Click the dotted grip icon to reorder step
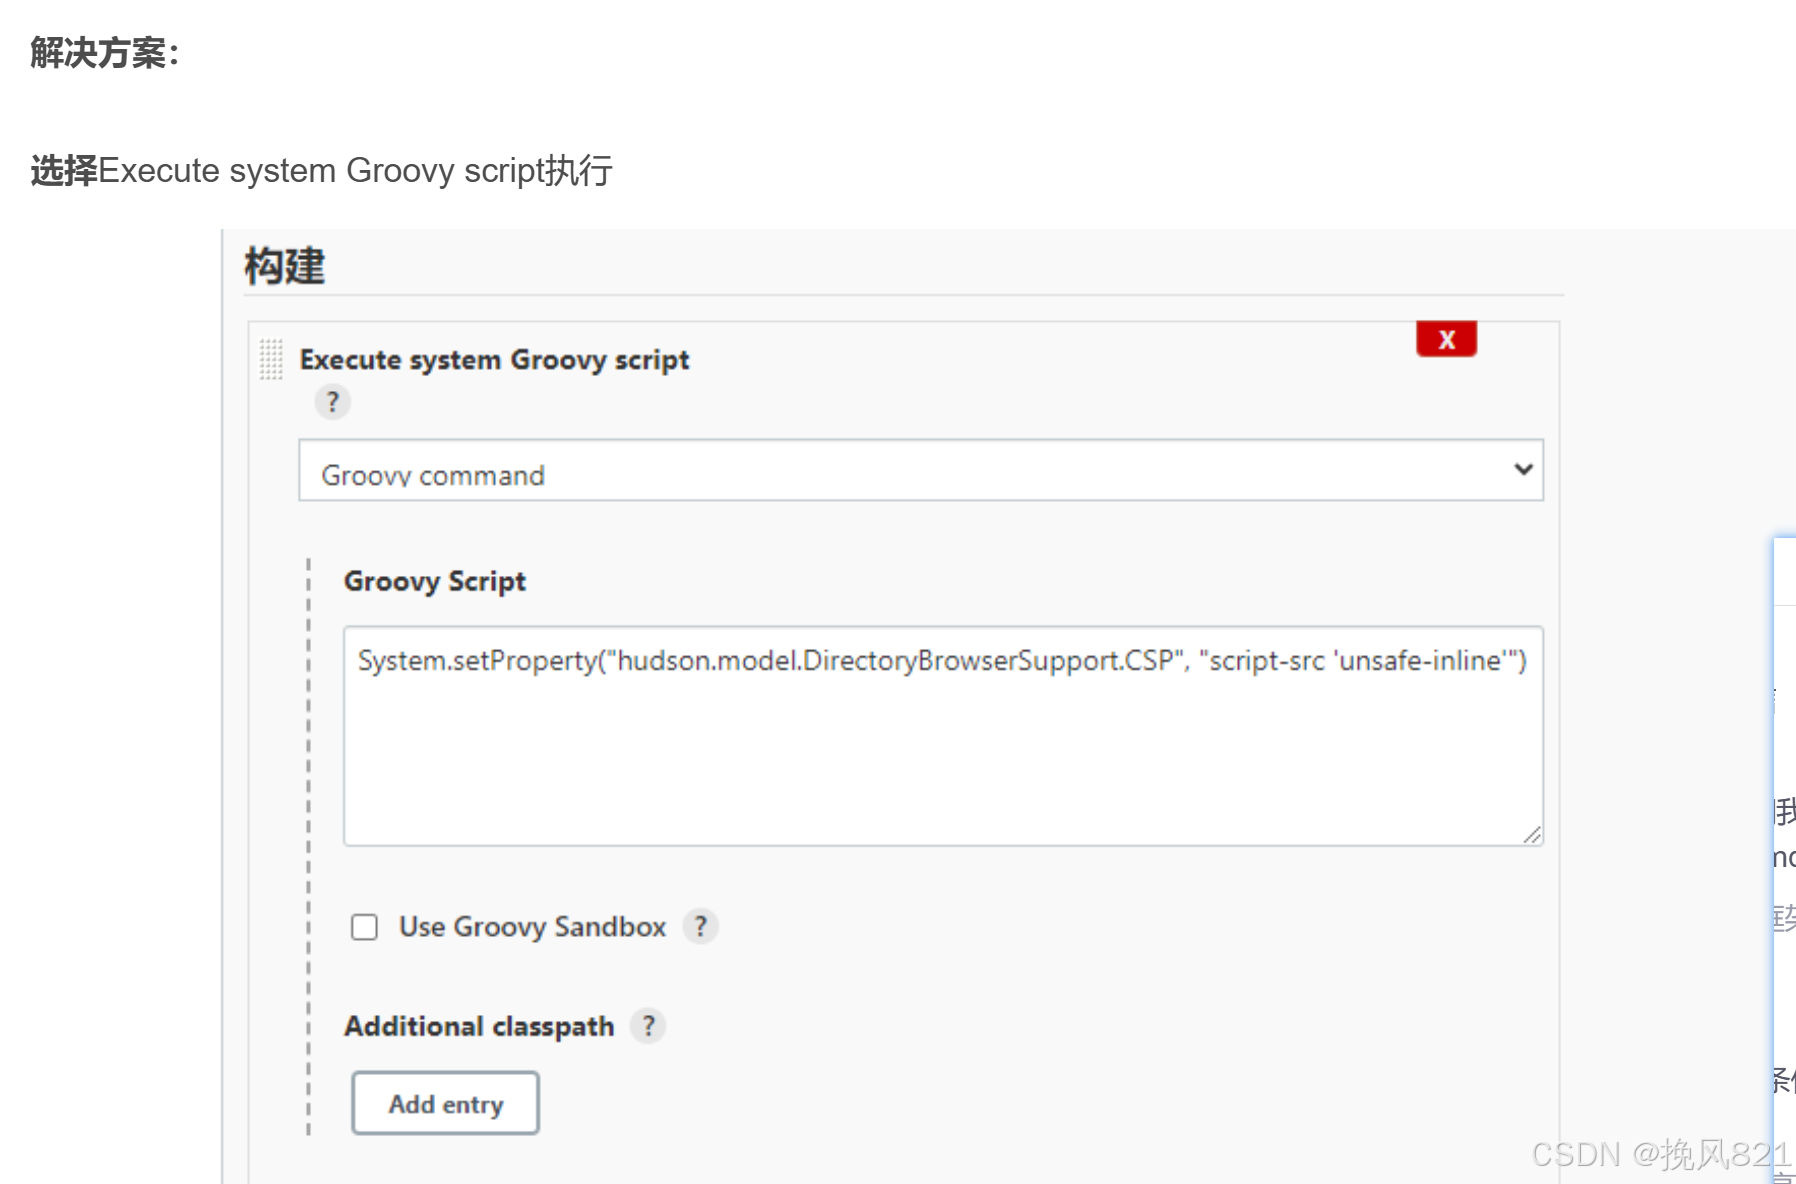1796x1184 pixels. click(x=269, y=360)
